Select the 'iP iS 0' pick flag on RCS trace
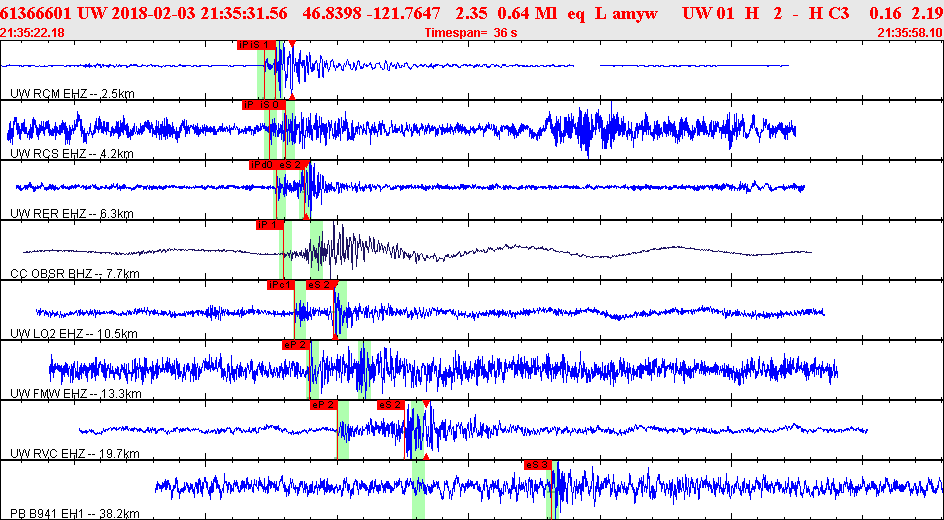Screen dimensions: 944x520 click(264, 105)
